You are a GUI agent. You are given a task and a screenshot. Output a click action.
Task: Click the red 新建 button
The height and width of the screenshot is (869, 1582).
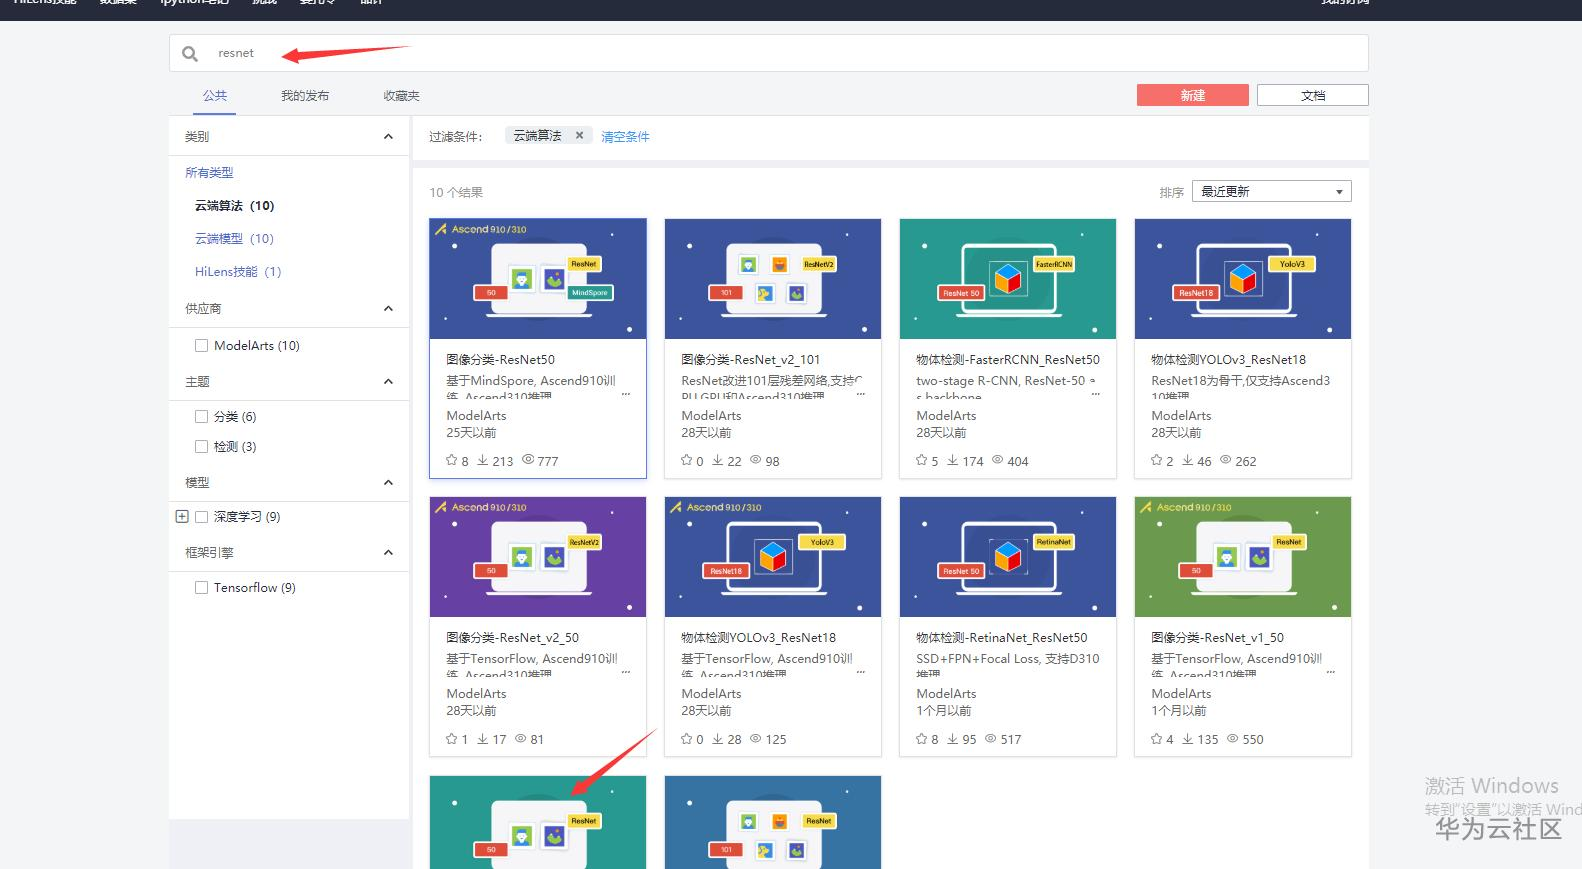(1192, 95)
